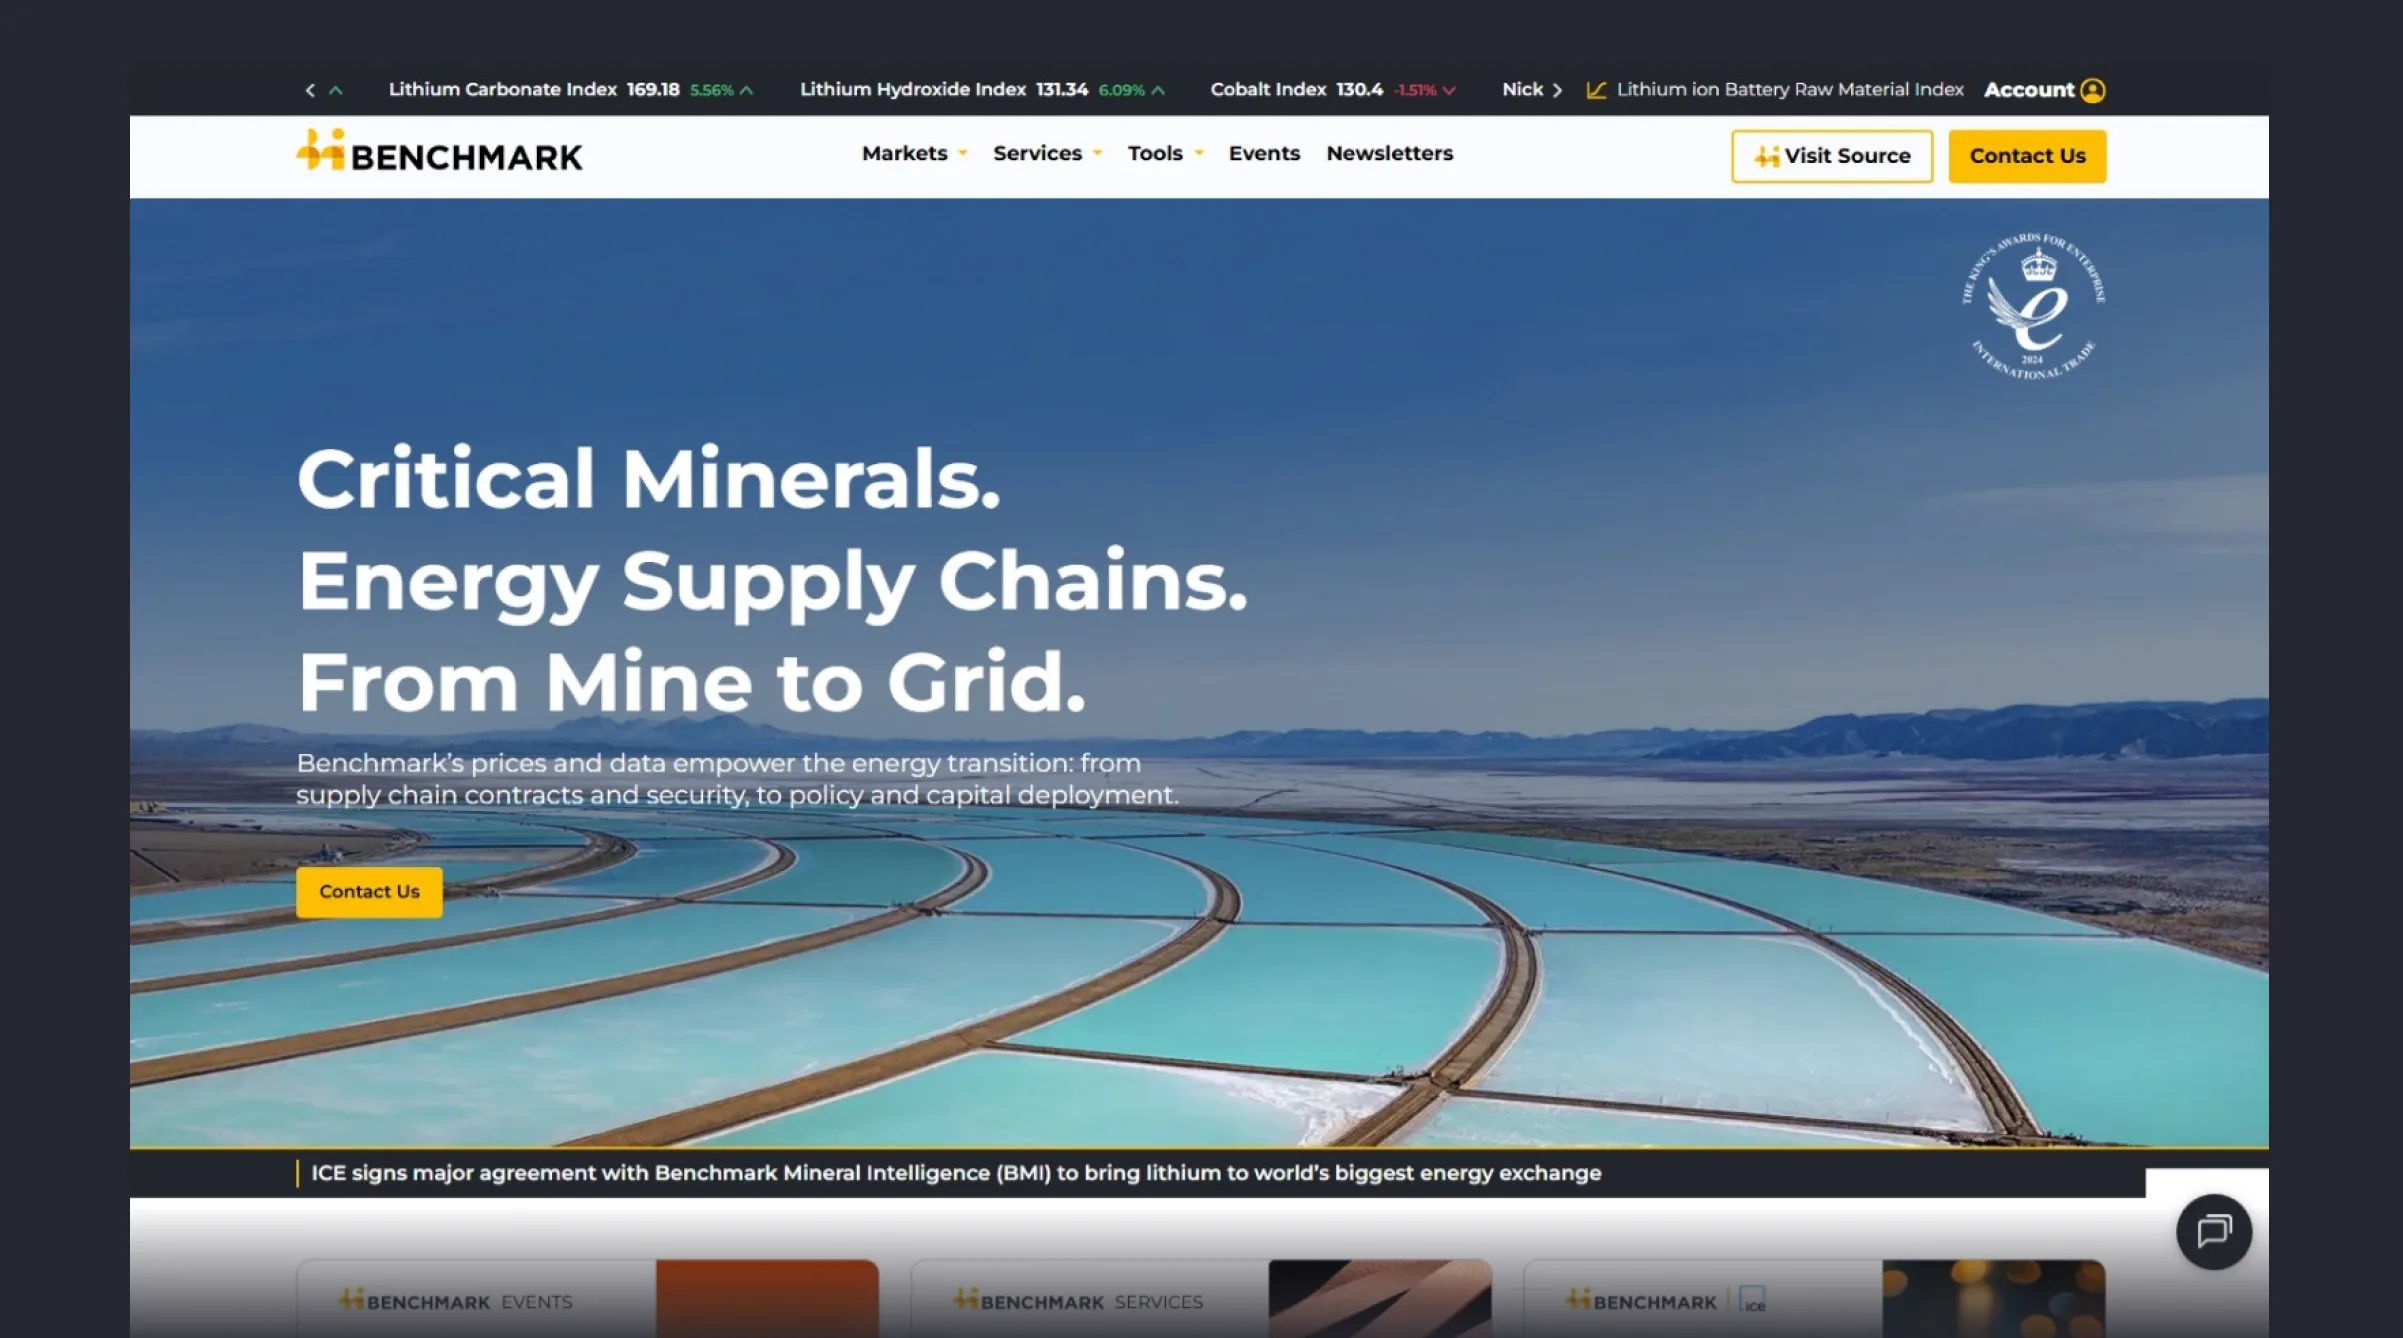Click the Benchmark logo in header
Screen dimensions: 2403x1338
coord(439,152)
